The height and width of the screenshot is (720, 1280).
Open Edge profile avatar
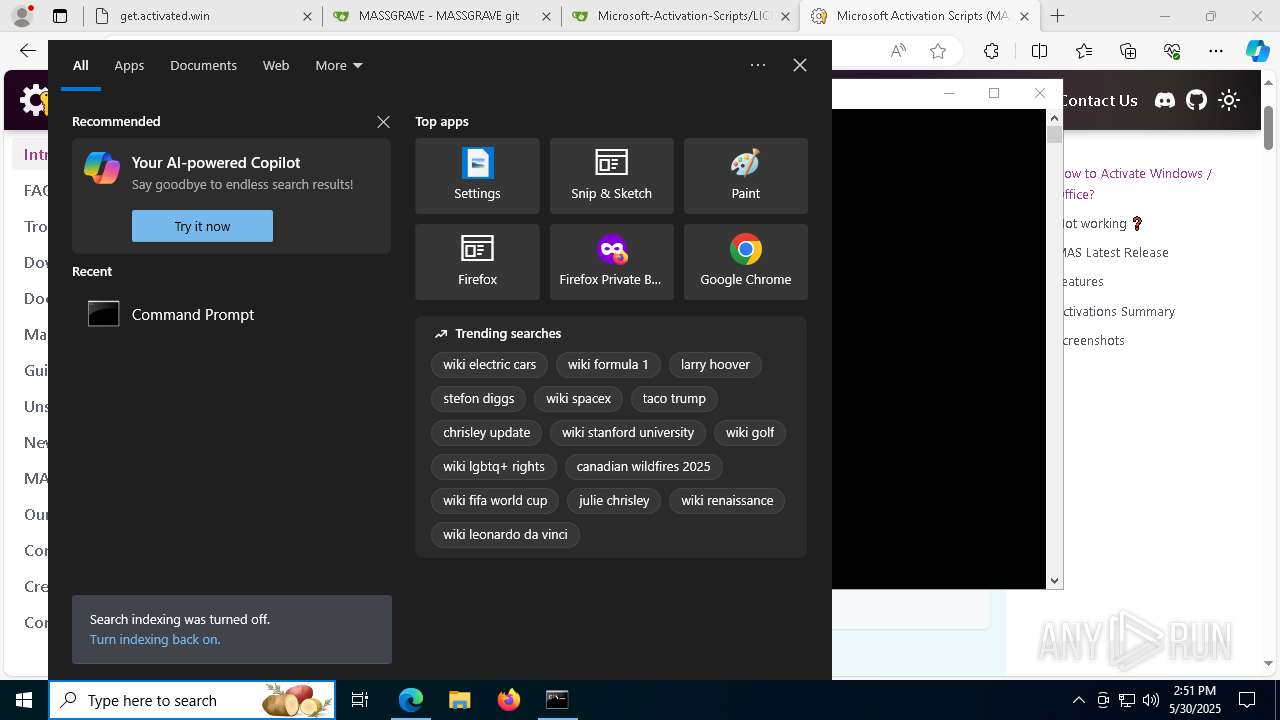pyautogui.click(x=22, y=16)
